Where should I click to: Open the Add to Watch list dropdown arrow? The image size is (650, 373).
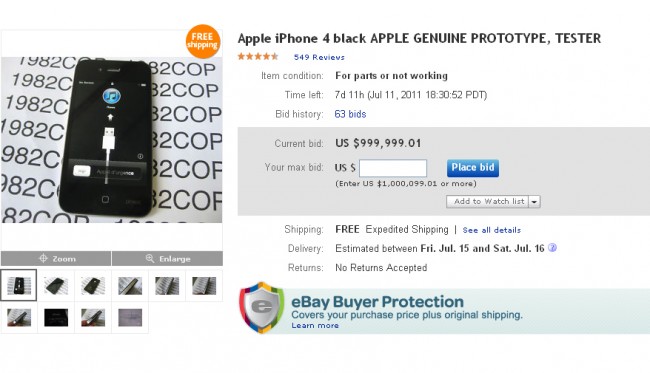534,202
